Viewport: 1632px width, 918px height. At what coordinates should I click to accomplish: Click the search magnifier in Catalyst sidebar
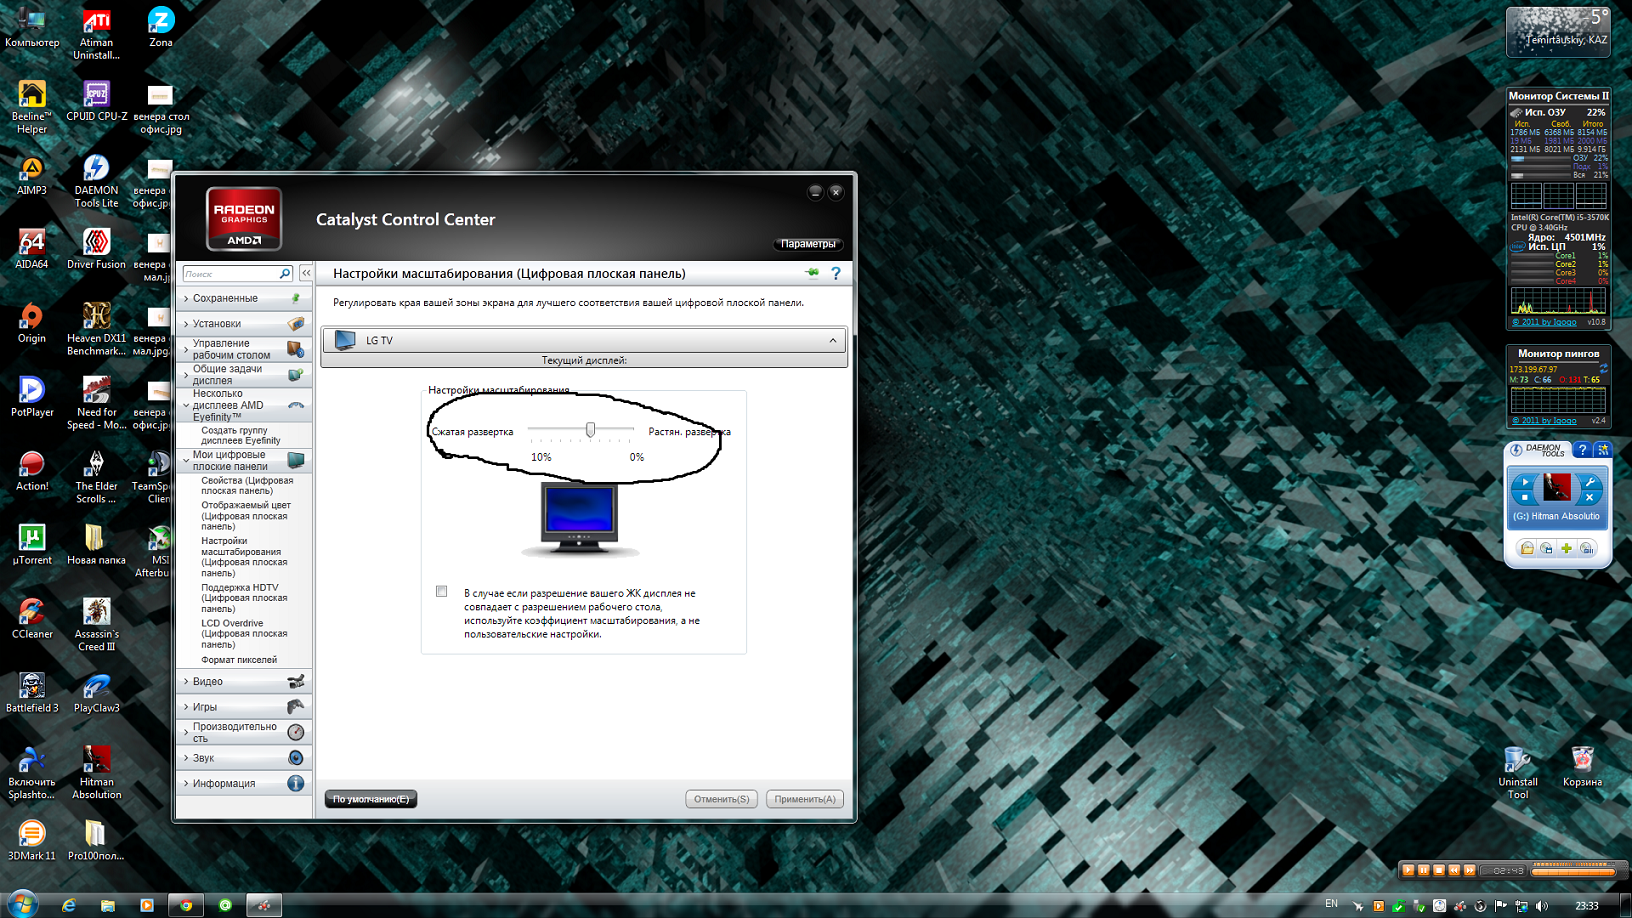[x=285, y=273]
